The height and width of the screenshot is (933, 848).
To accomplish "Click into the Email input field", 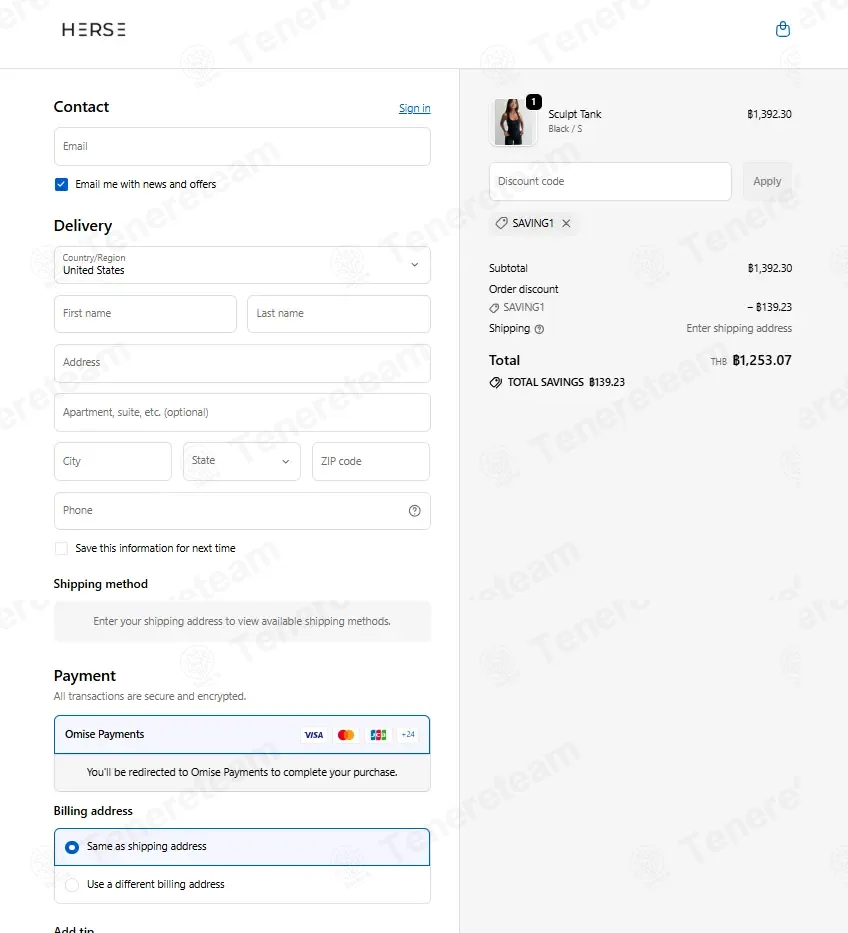I will 242,146.
